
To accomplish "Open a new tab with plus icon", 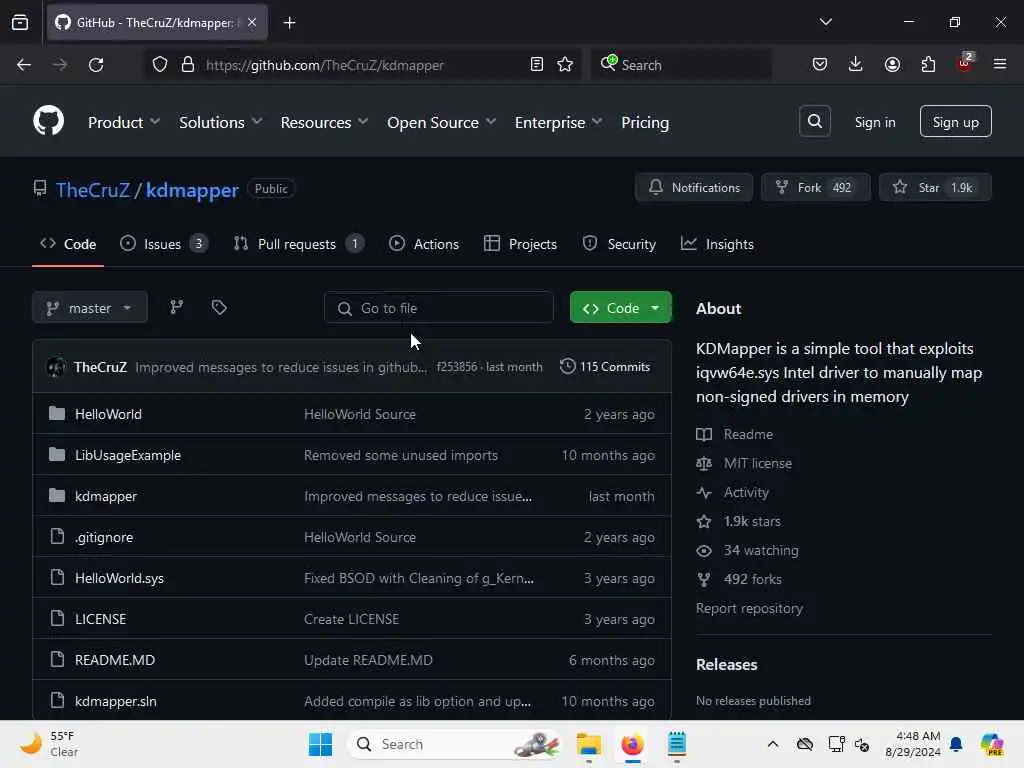I will coord(289,23).
